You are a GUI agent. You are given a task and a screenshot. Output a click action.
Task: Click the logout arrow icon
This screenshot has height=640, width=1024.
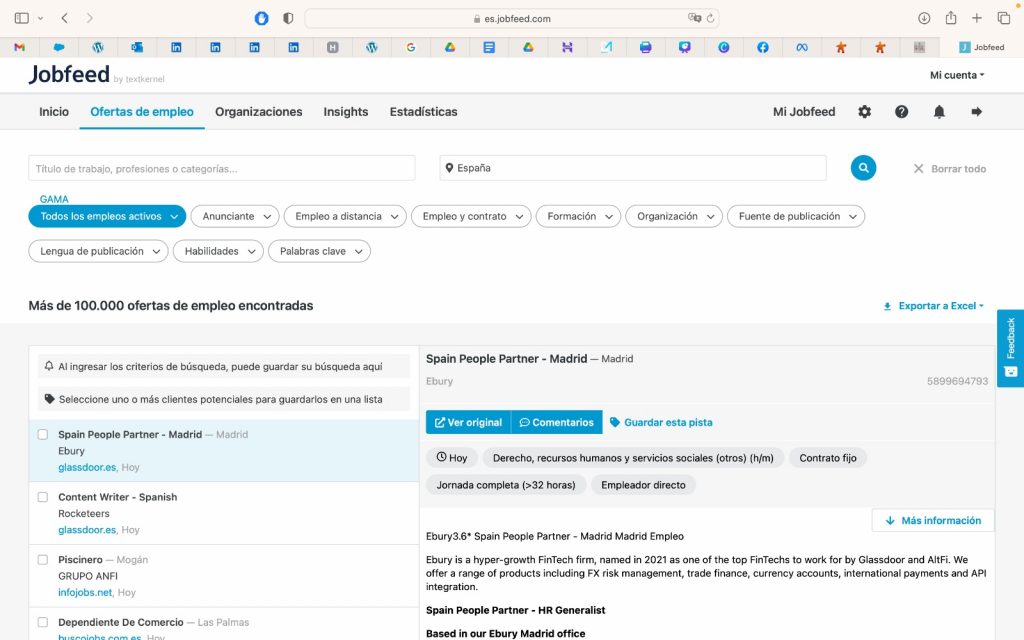[x=977, y=112]
